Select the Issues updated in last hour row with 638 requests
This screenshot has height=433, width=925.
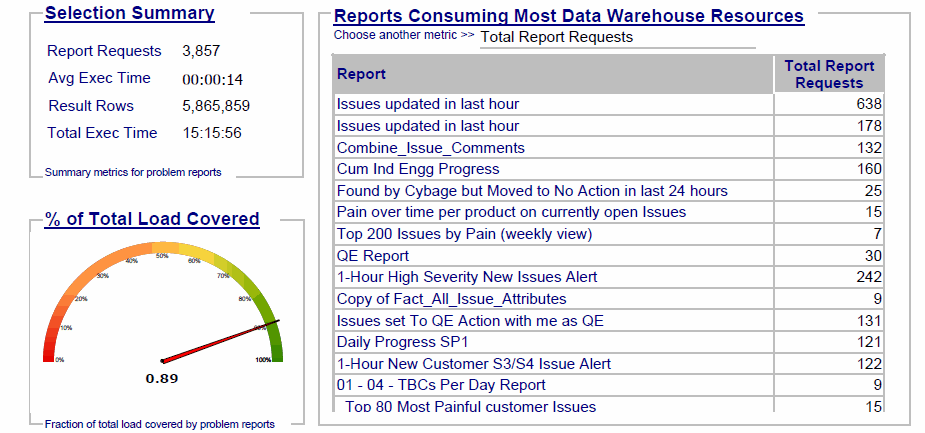428,104
